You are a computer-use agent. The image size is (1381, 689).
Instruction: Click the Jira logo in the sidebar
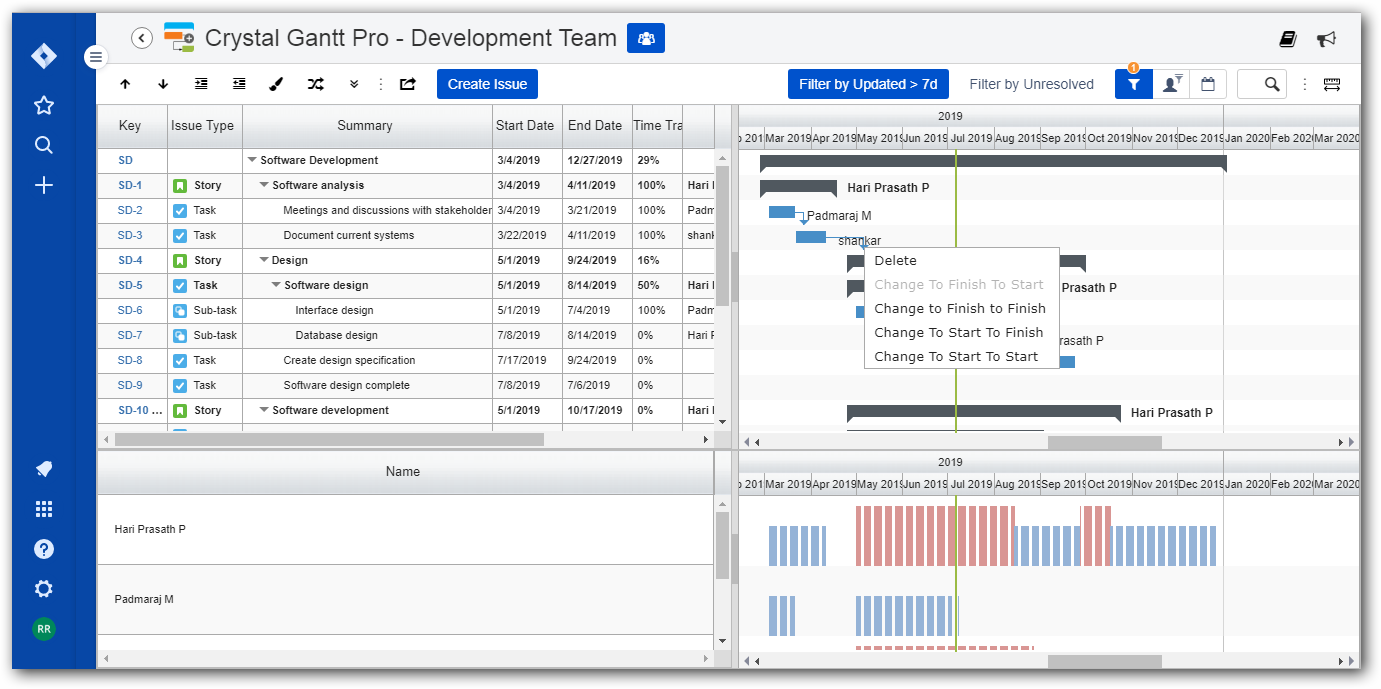(44, 56)
